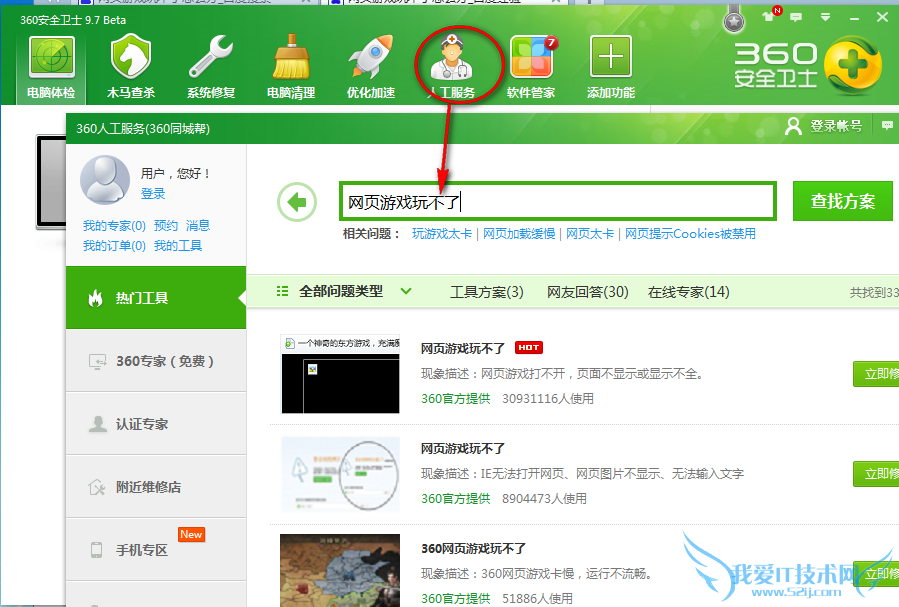Click 登录帐号 text in service header
The image size is (899, 607).
click(836, 126)
